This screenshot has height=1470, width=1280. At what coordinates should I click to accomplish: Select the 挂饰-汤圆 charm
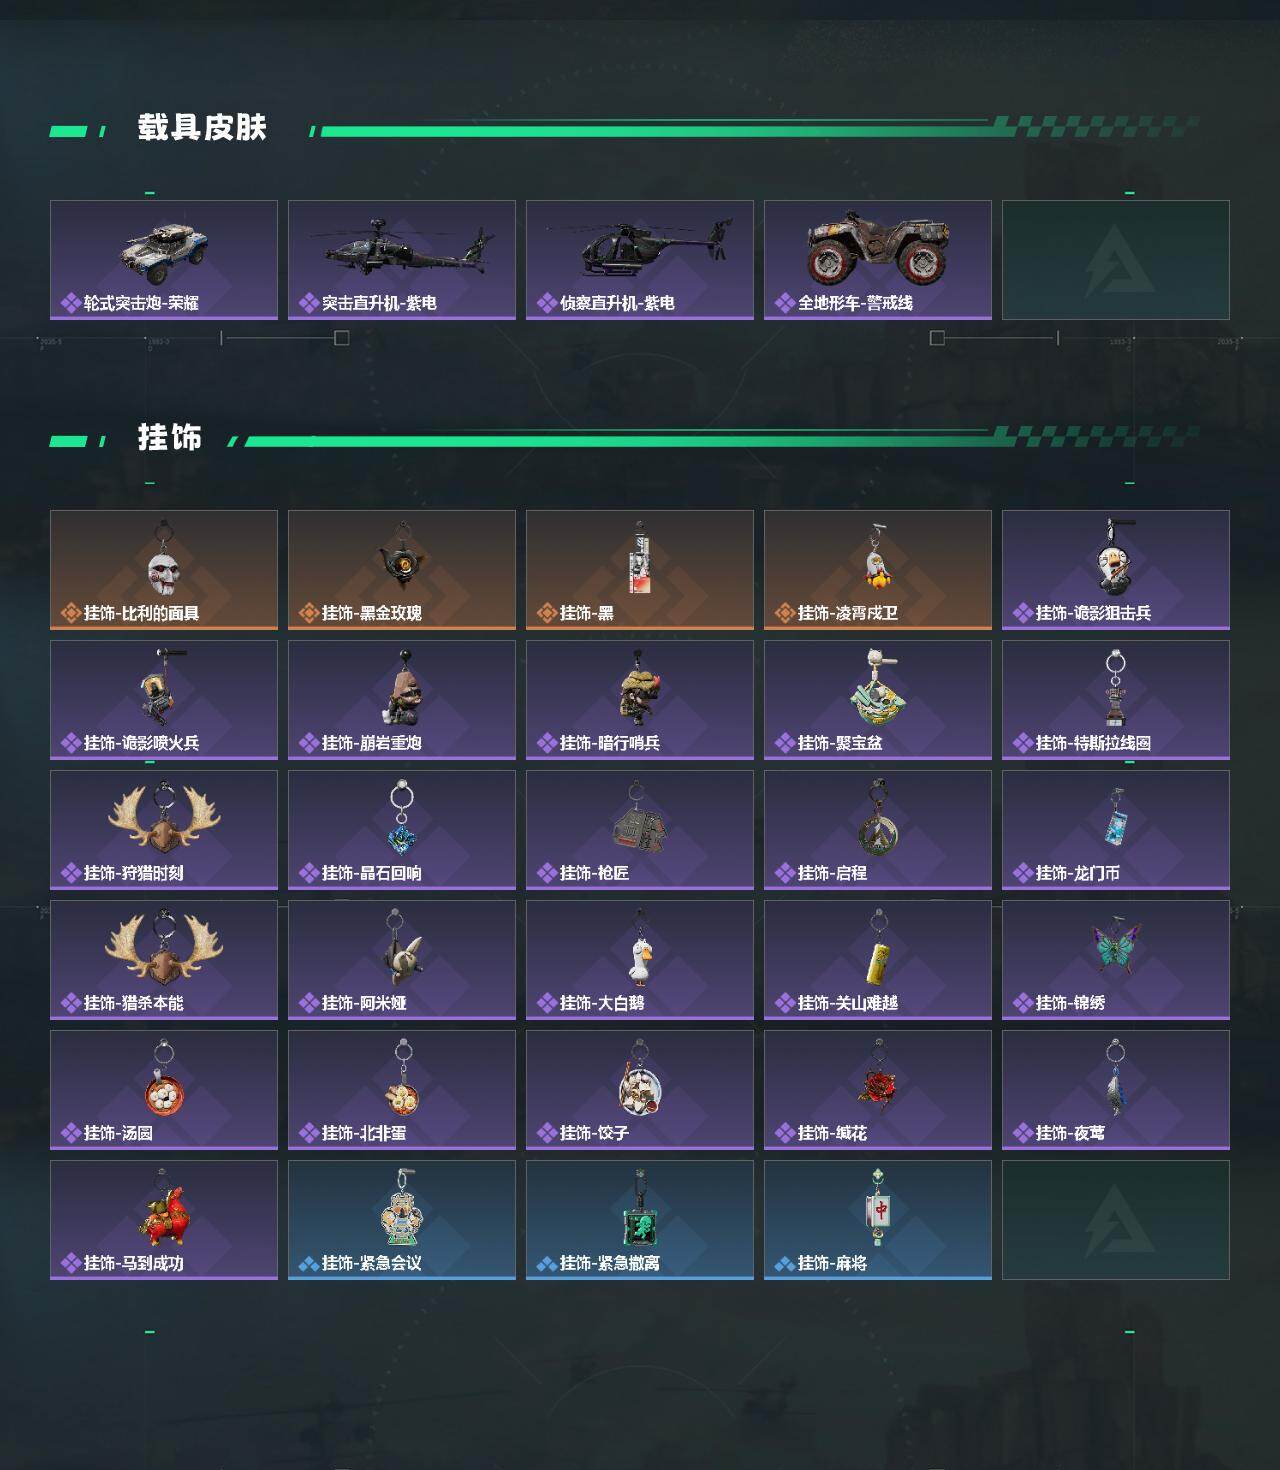tap(164, 1090)
